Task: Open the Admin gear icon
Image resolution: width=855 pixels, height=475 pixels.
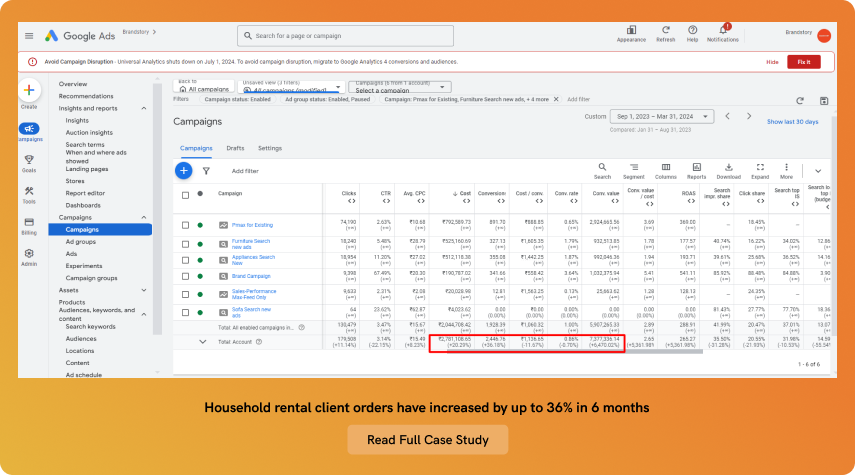Action: pos(29,253)
